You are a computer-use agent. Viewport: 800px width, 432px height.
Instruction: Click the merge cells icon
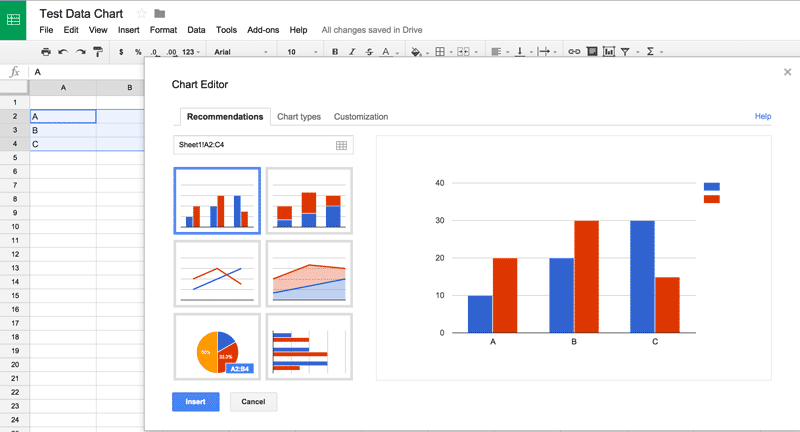pos(463,52)
